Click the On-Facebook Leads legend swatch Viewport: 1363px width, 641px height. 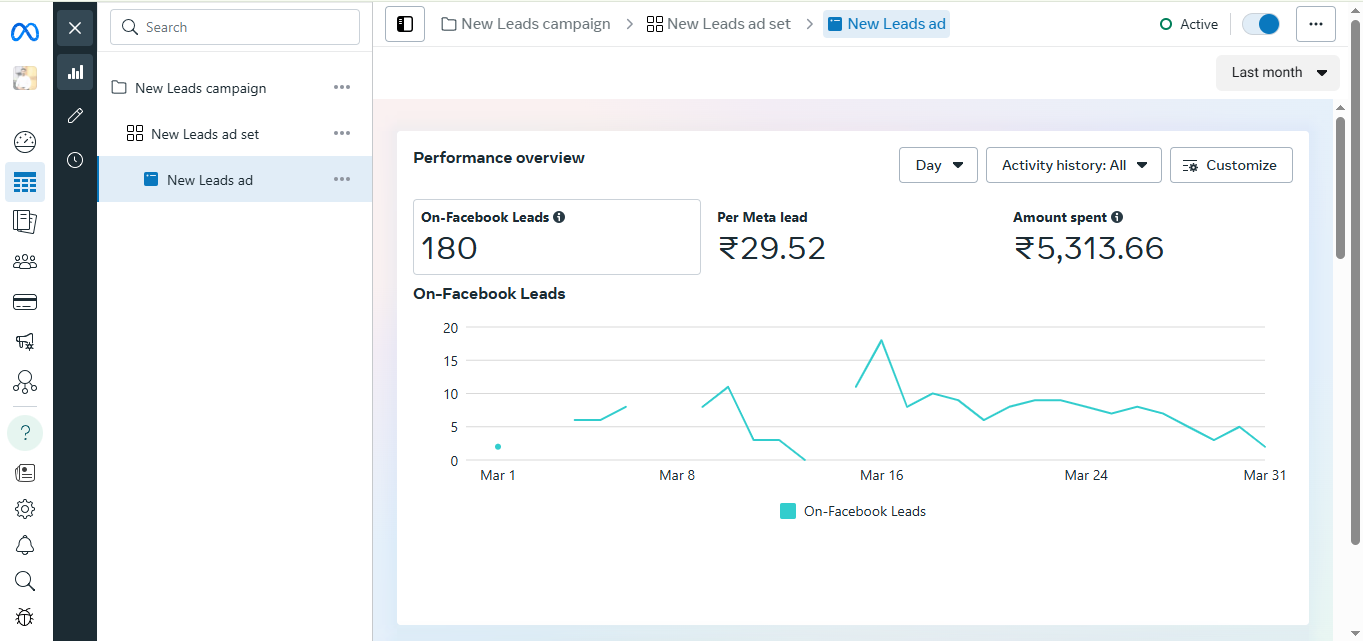788,511
